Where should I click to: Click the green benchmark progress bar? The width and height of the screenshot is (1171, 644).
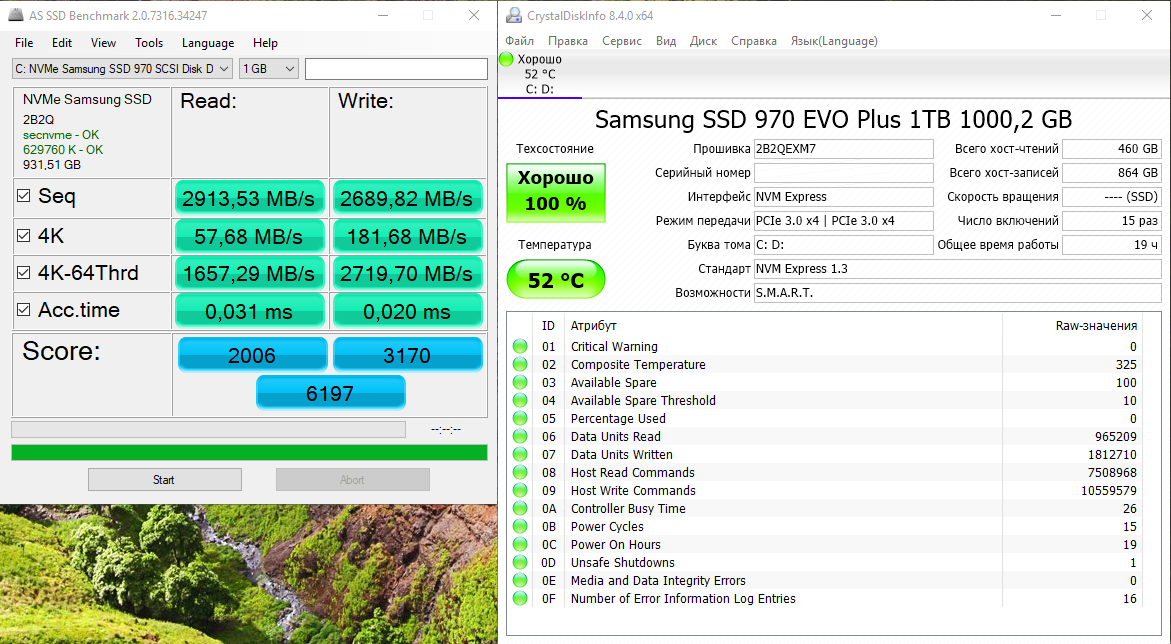coord(249,453)
